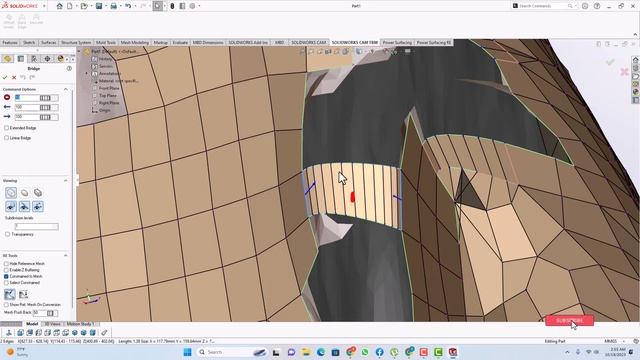This screenshot has height=360, width=640.
Task: Switch to the Surfaces tab
Action: pos(49,42)
